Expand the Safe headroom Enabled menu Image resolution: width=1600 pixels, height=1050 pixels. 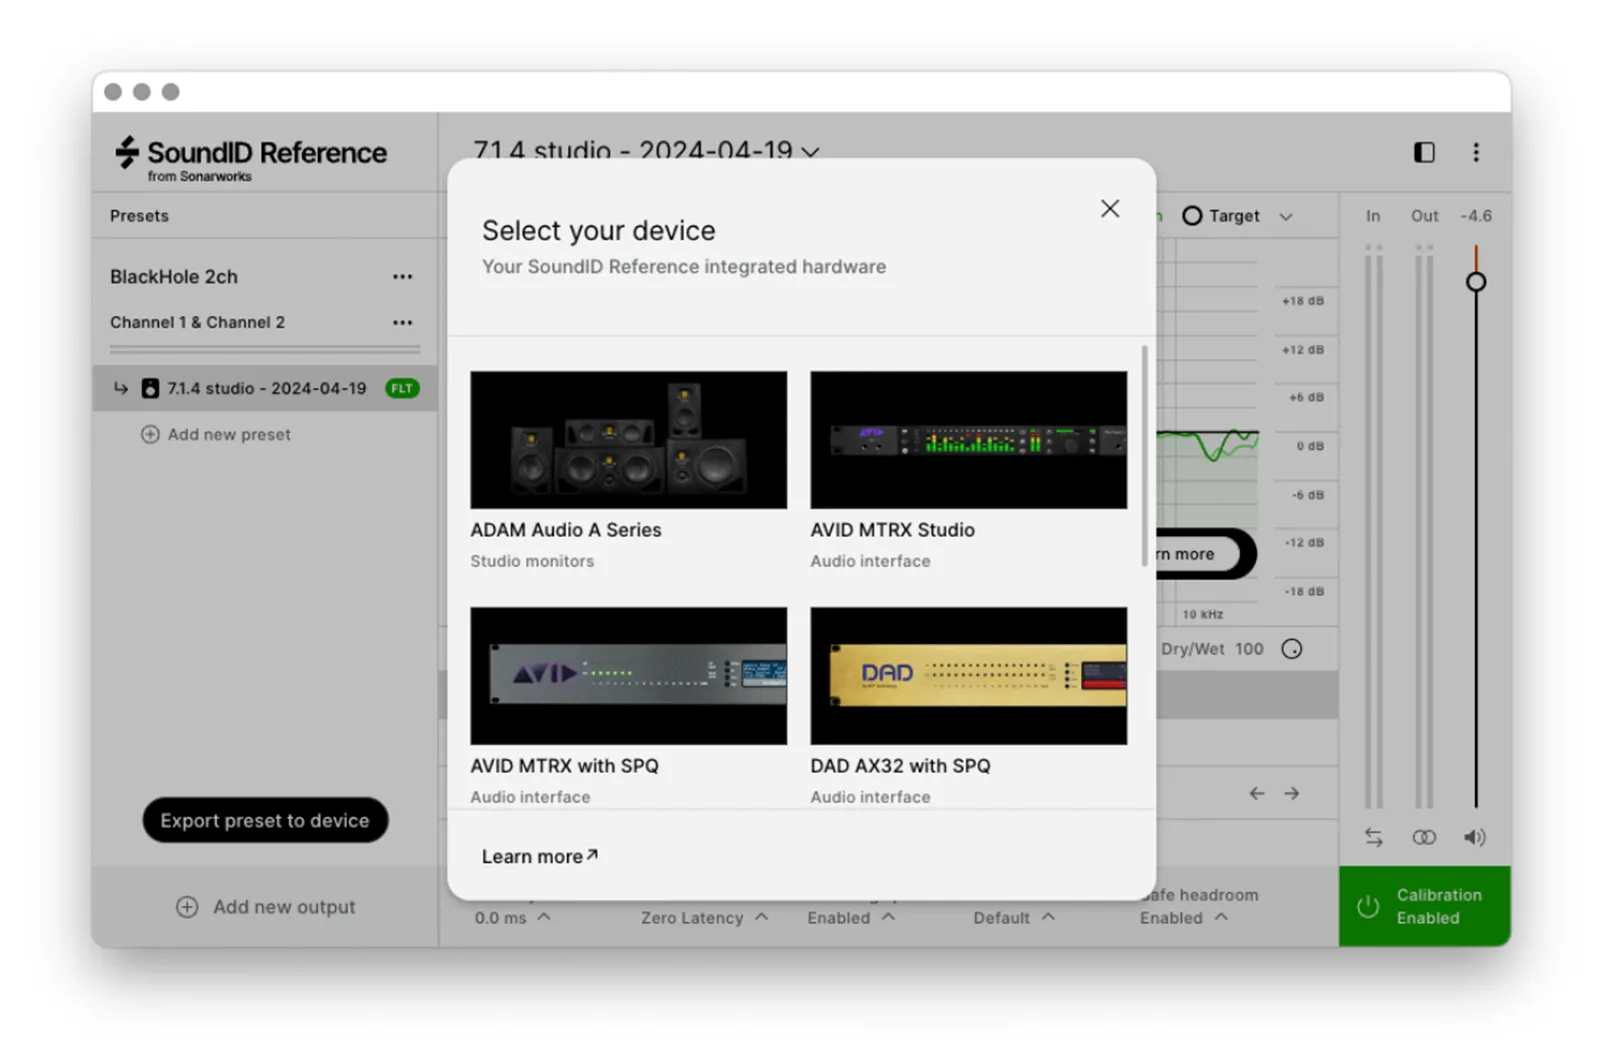(1184, 917)
